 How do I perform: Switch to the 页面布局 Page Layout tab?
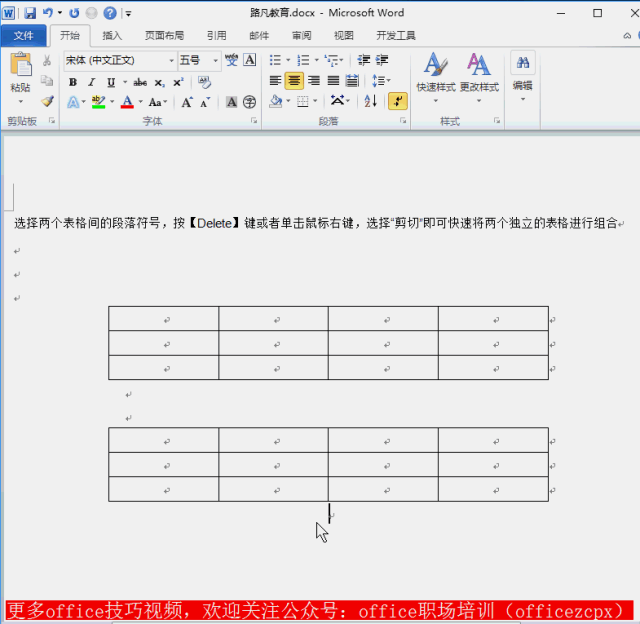(x=164, y=36)
